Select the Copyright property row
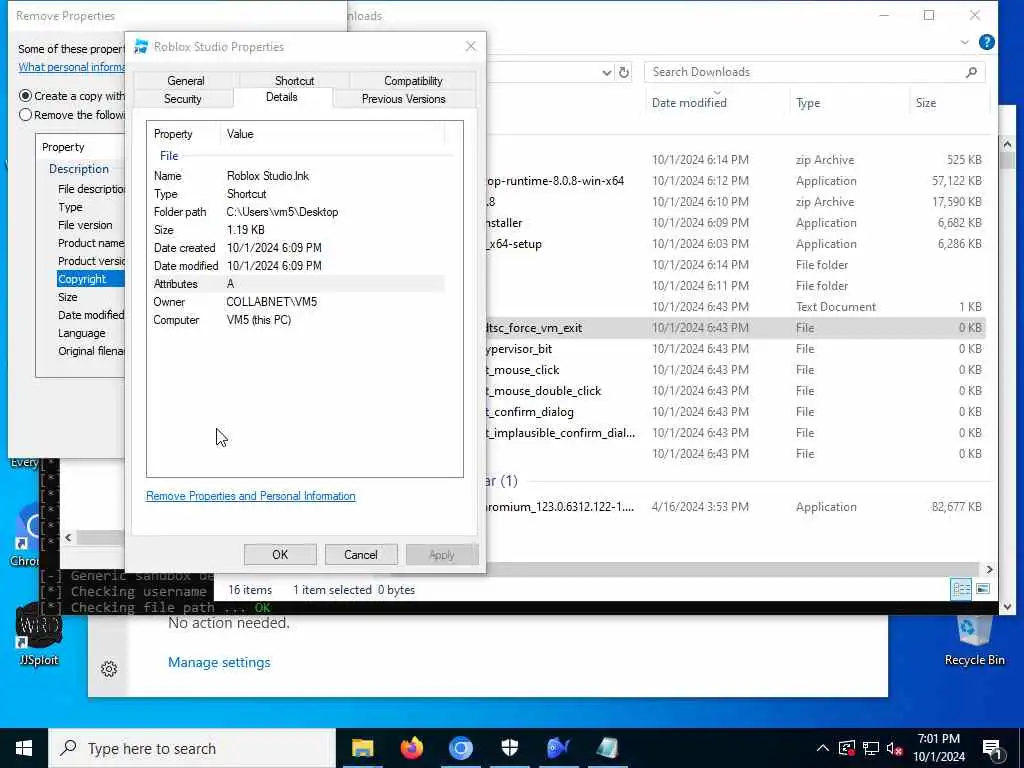1024x768 pixels. (x=90, y=279)
